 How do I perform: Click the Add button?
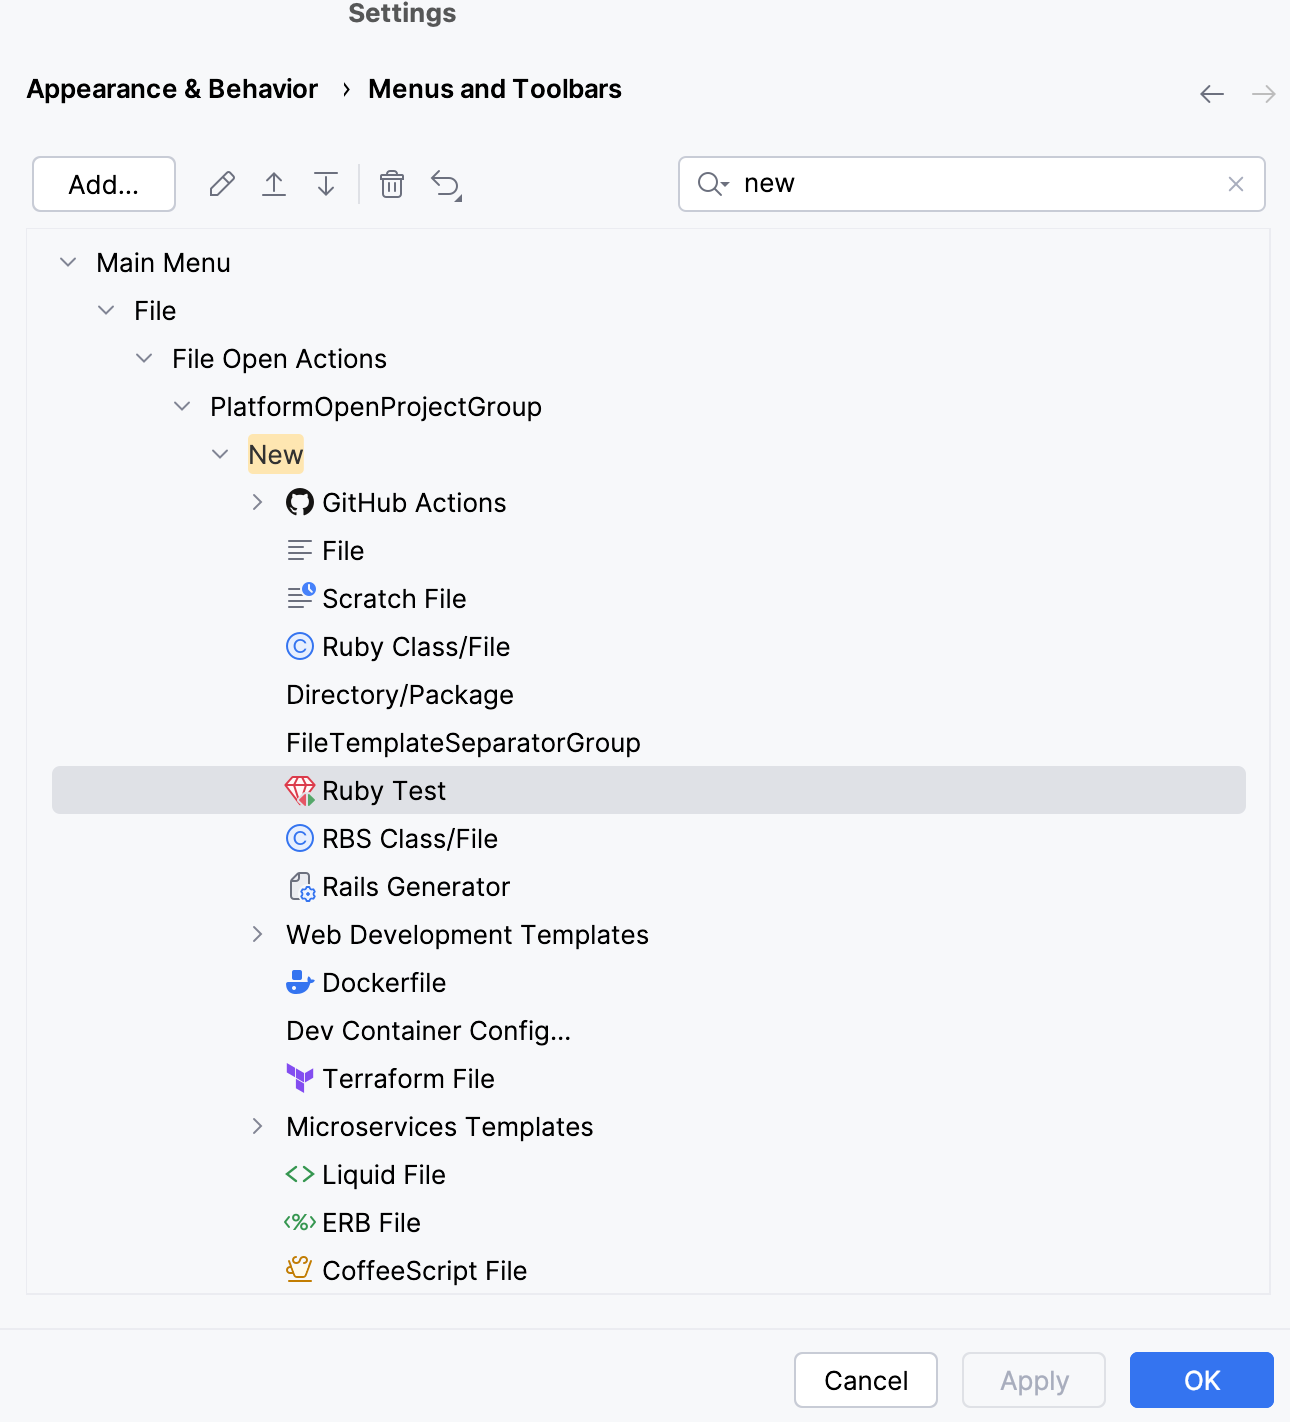103,184
